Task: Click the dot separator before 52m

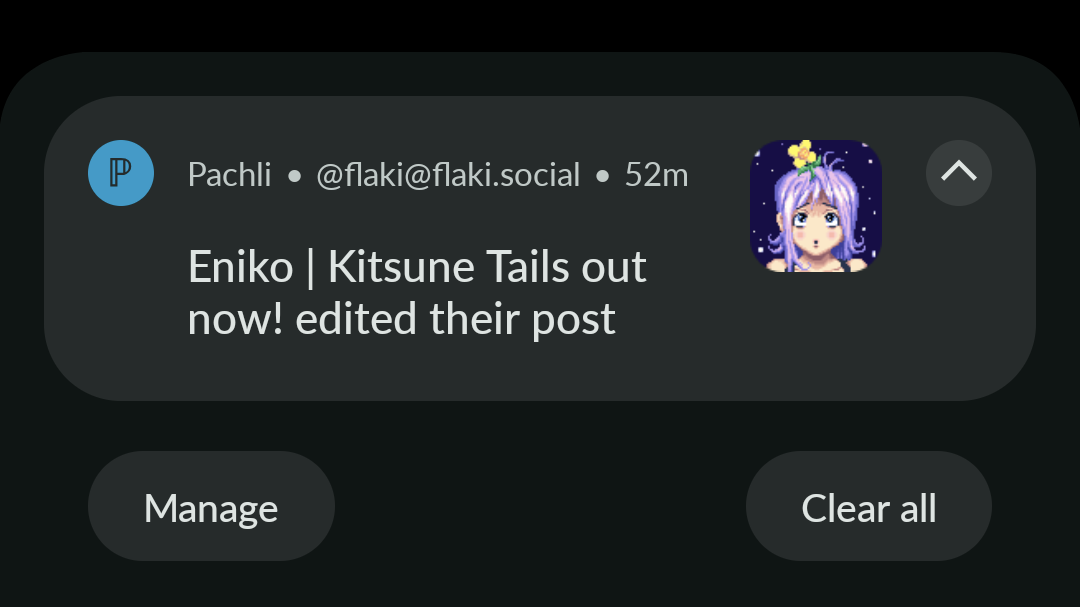Action: click(602, 176)
